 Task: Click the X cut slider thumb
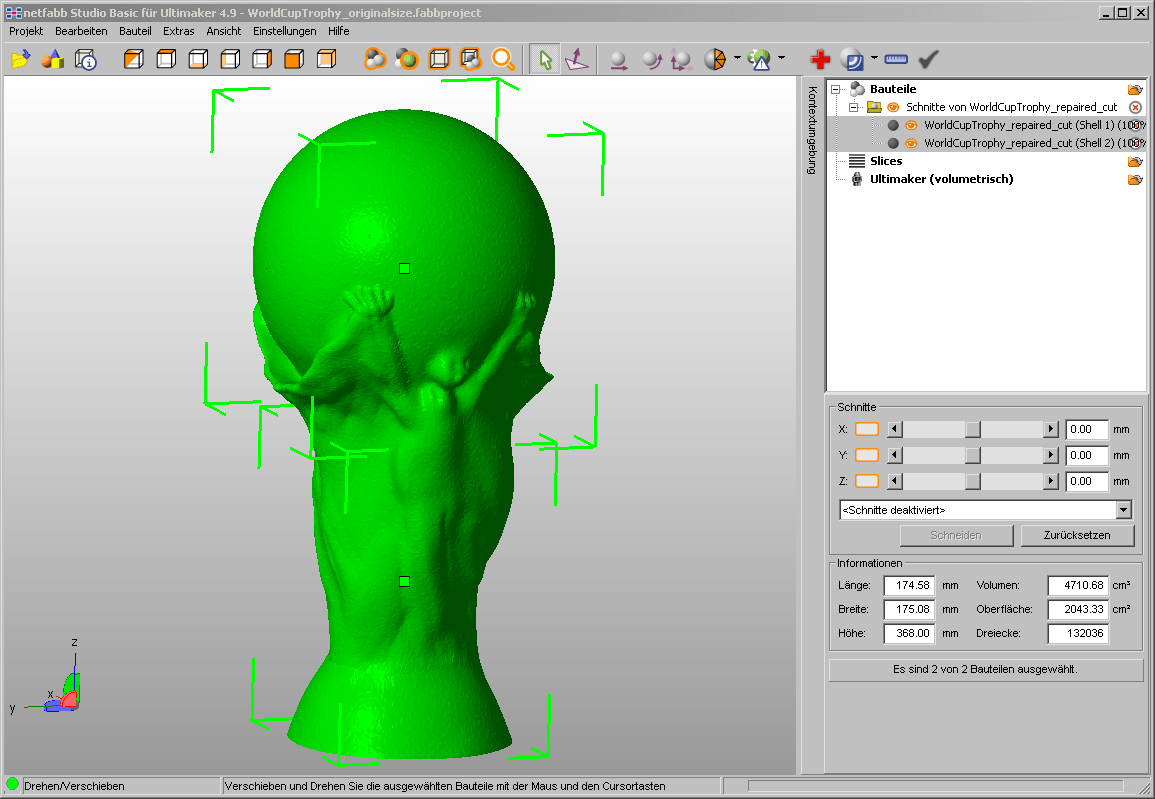973,429
